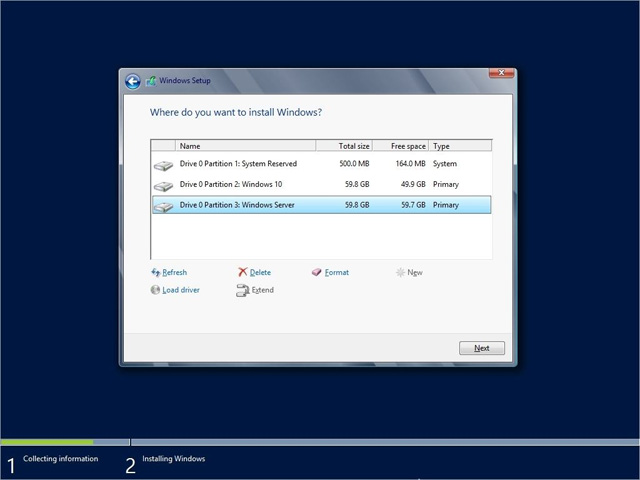This screenshot has width=640, height=480.
Task: Click the back arrow button in Windows Setup
Action: click(x=132, y=82)
